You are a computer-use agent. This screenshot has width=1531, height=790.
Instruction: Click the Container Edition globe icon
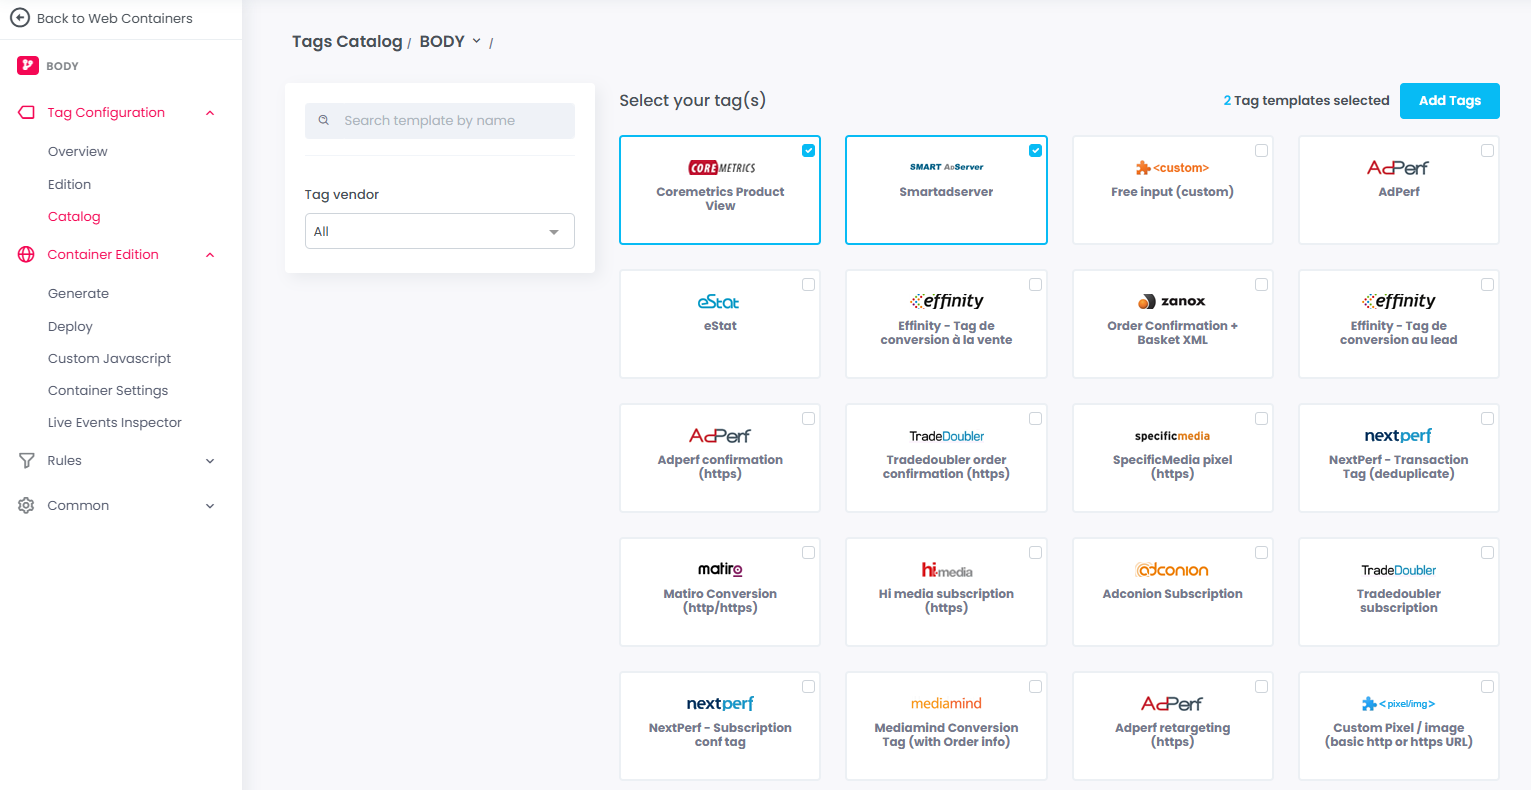27,255
